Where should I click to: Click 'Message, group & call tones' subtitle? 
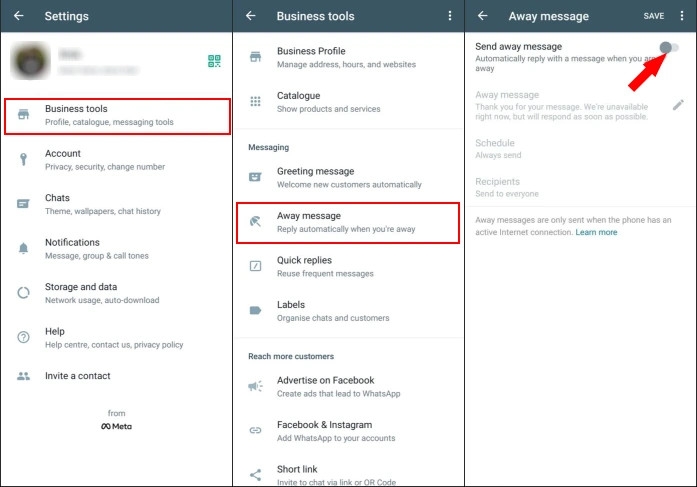[x=96, y=255]
